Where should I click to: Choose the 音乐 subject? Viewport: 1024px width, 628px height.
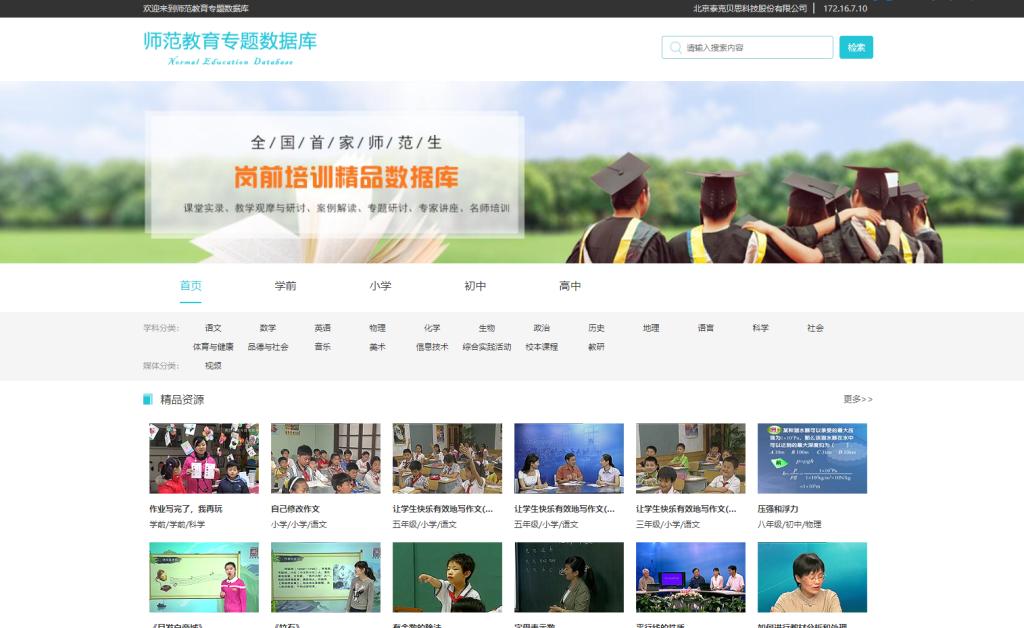(x=323, y=347)
